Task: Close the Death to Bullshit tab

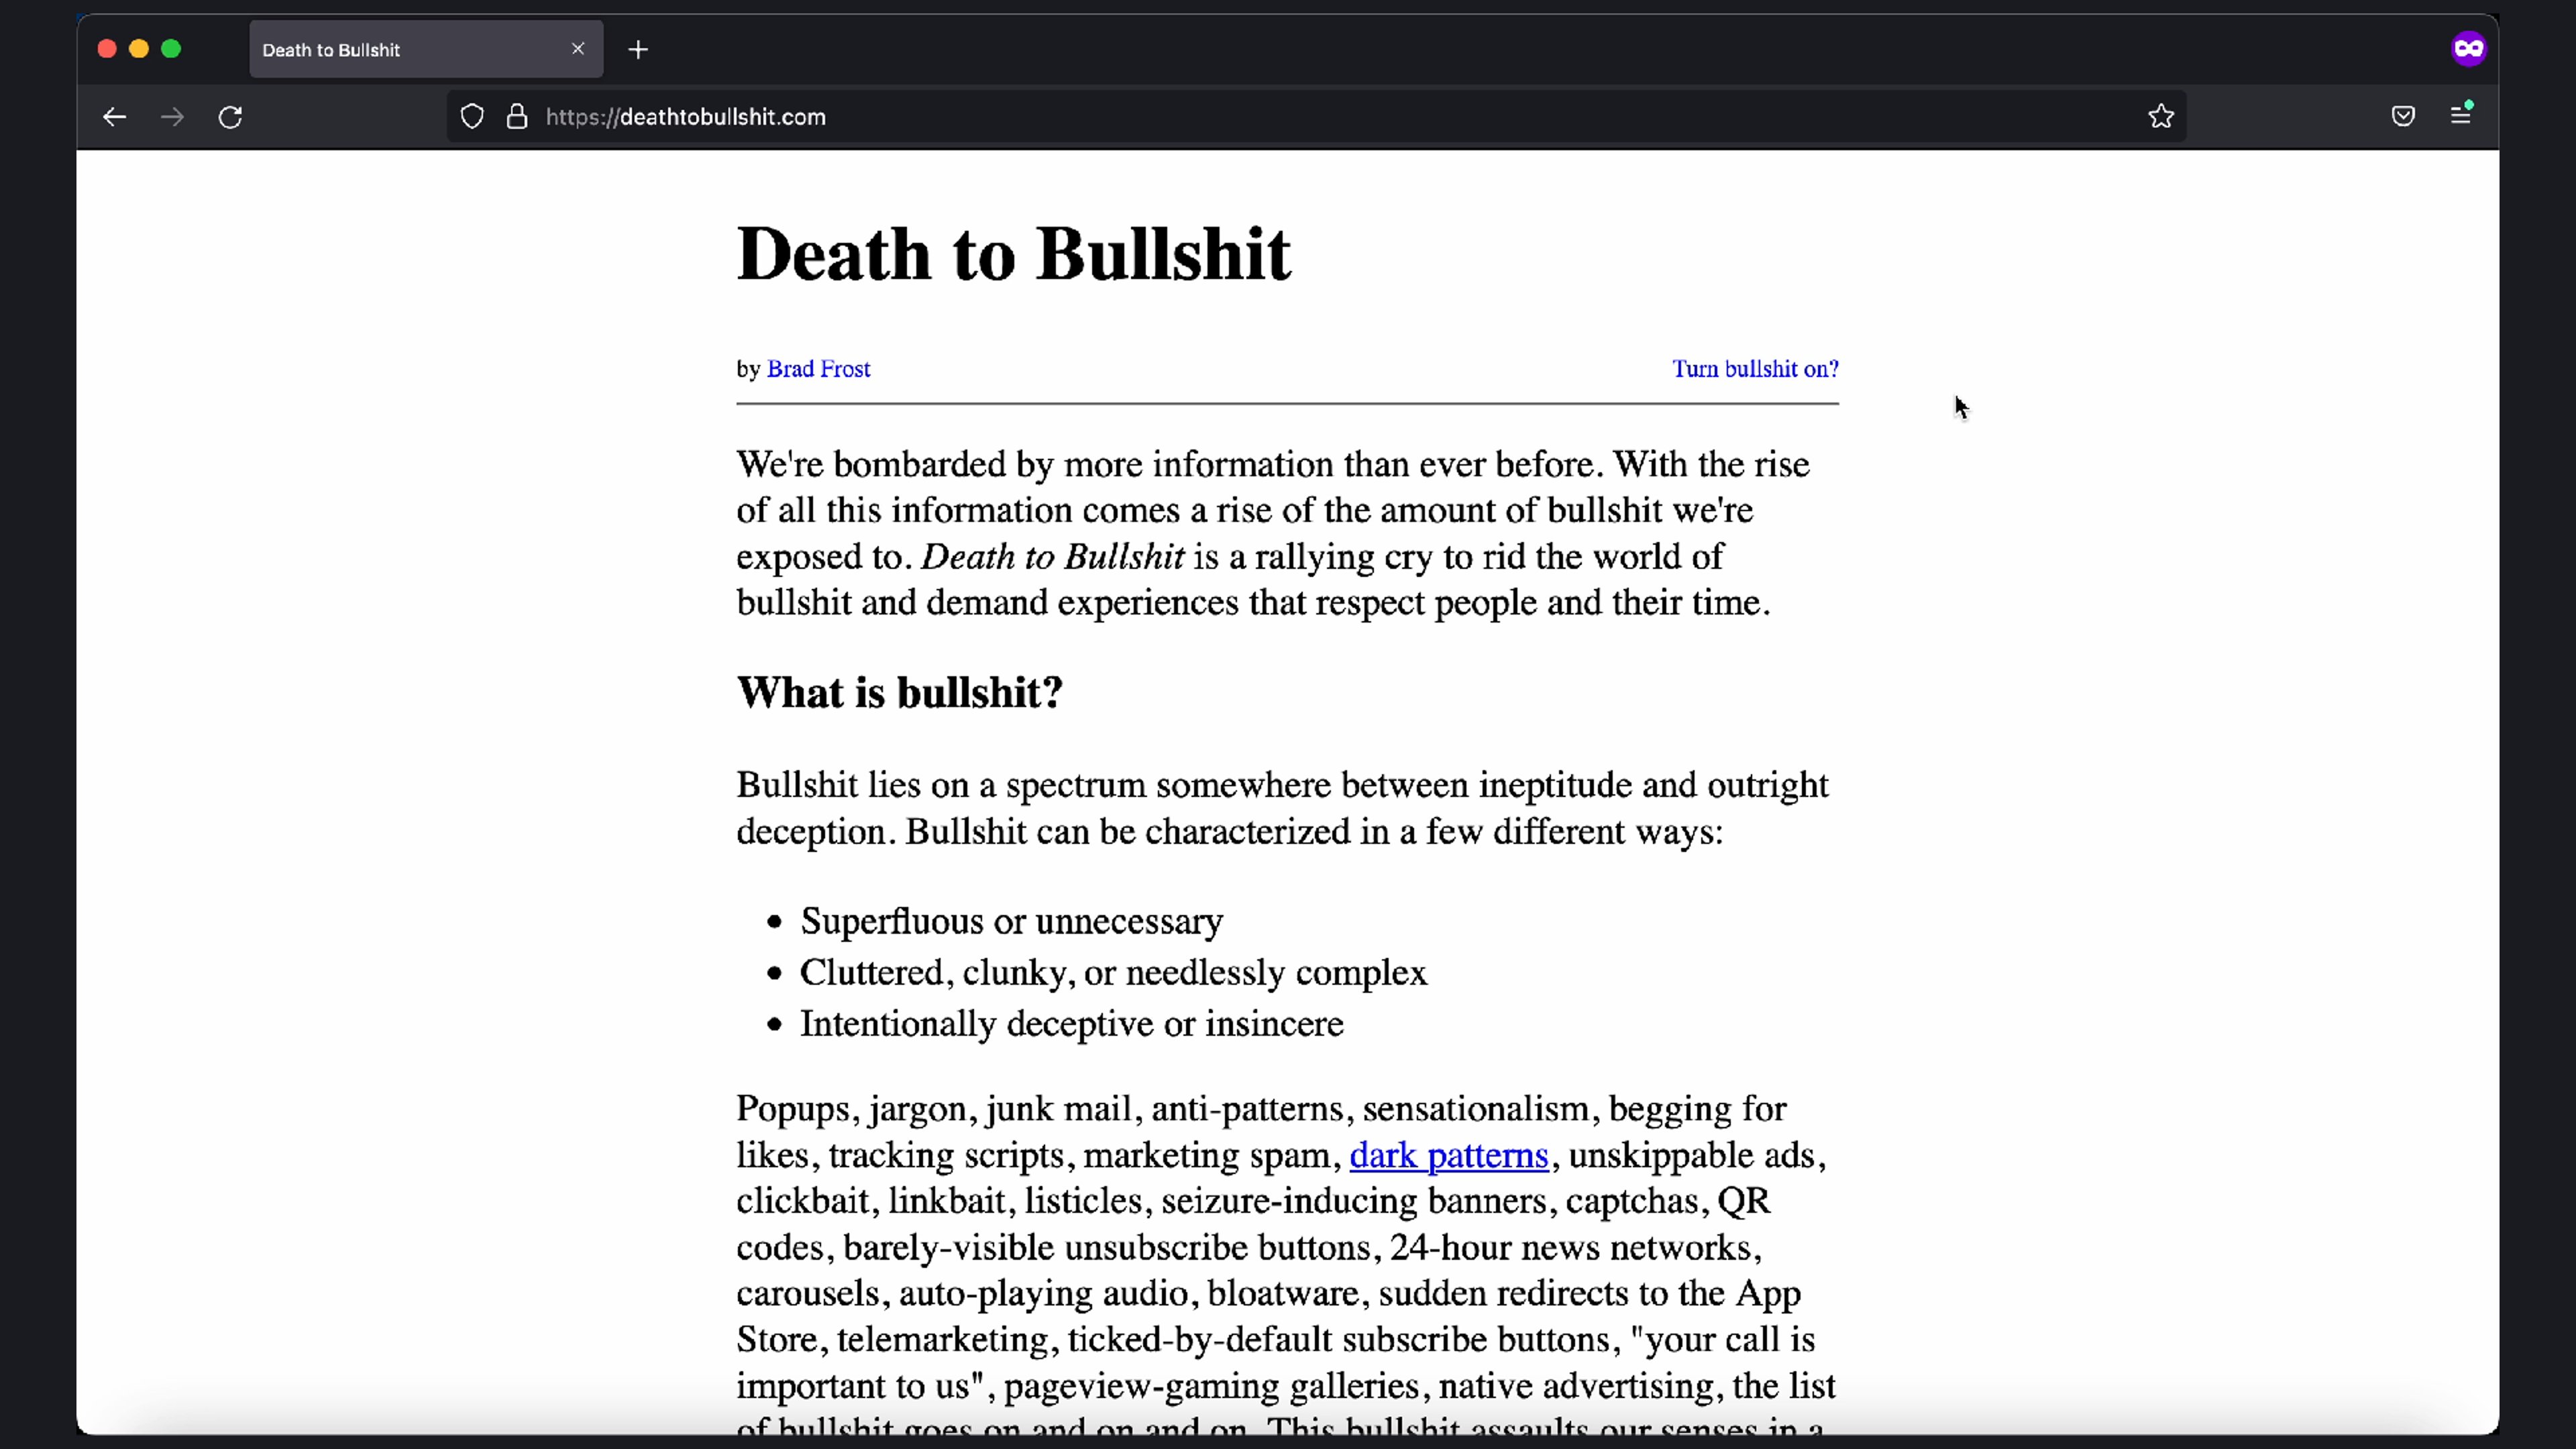Action: (578, 49)
